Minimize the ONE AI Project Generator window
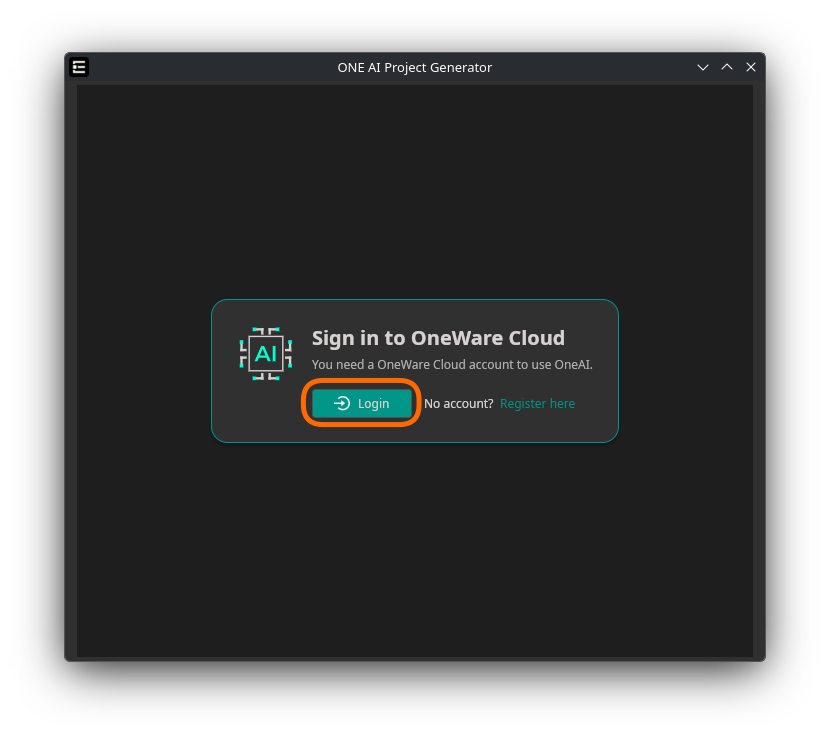 (x=703, y=67)
